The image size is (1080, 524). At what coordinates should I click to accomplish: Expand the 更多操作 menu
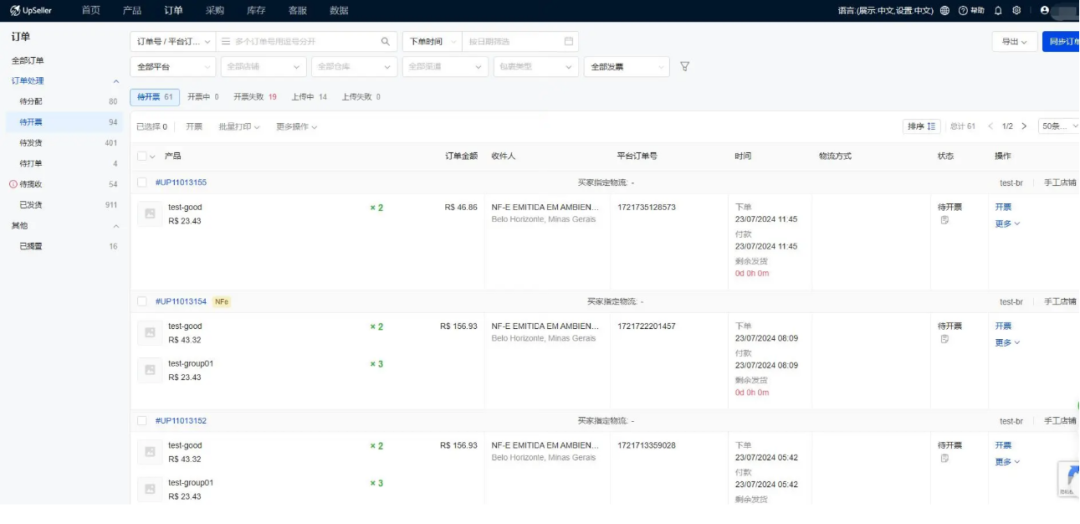click(x=297, y=127)
